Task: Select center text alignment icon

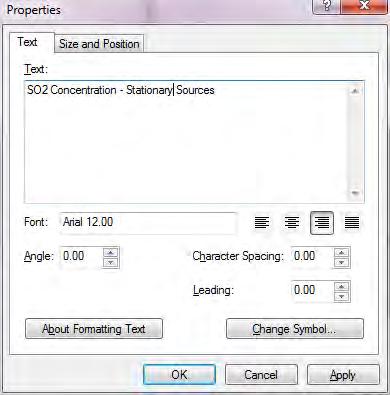Action: pyautogui.click(x=292, y=222)
